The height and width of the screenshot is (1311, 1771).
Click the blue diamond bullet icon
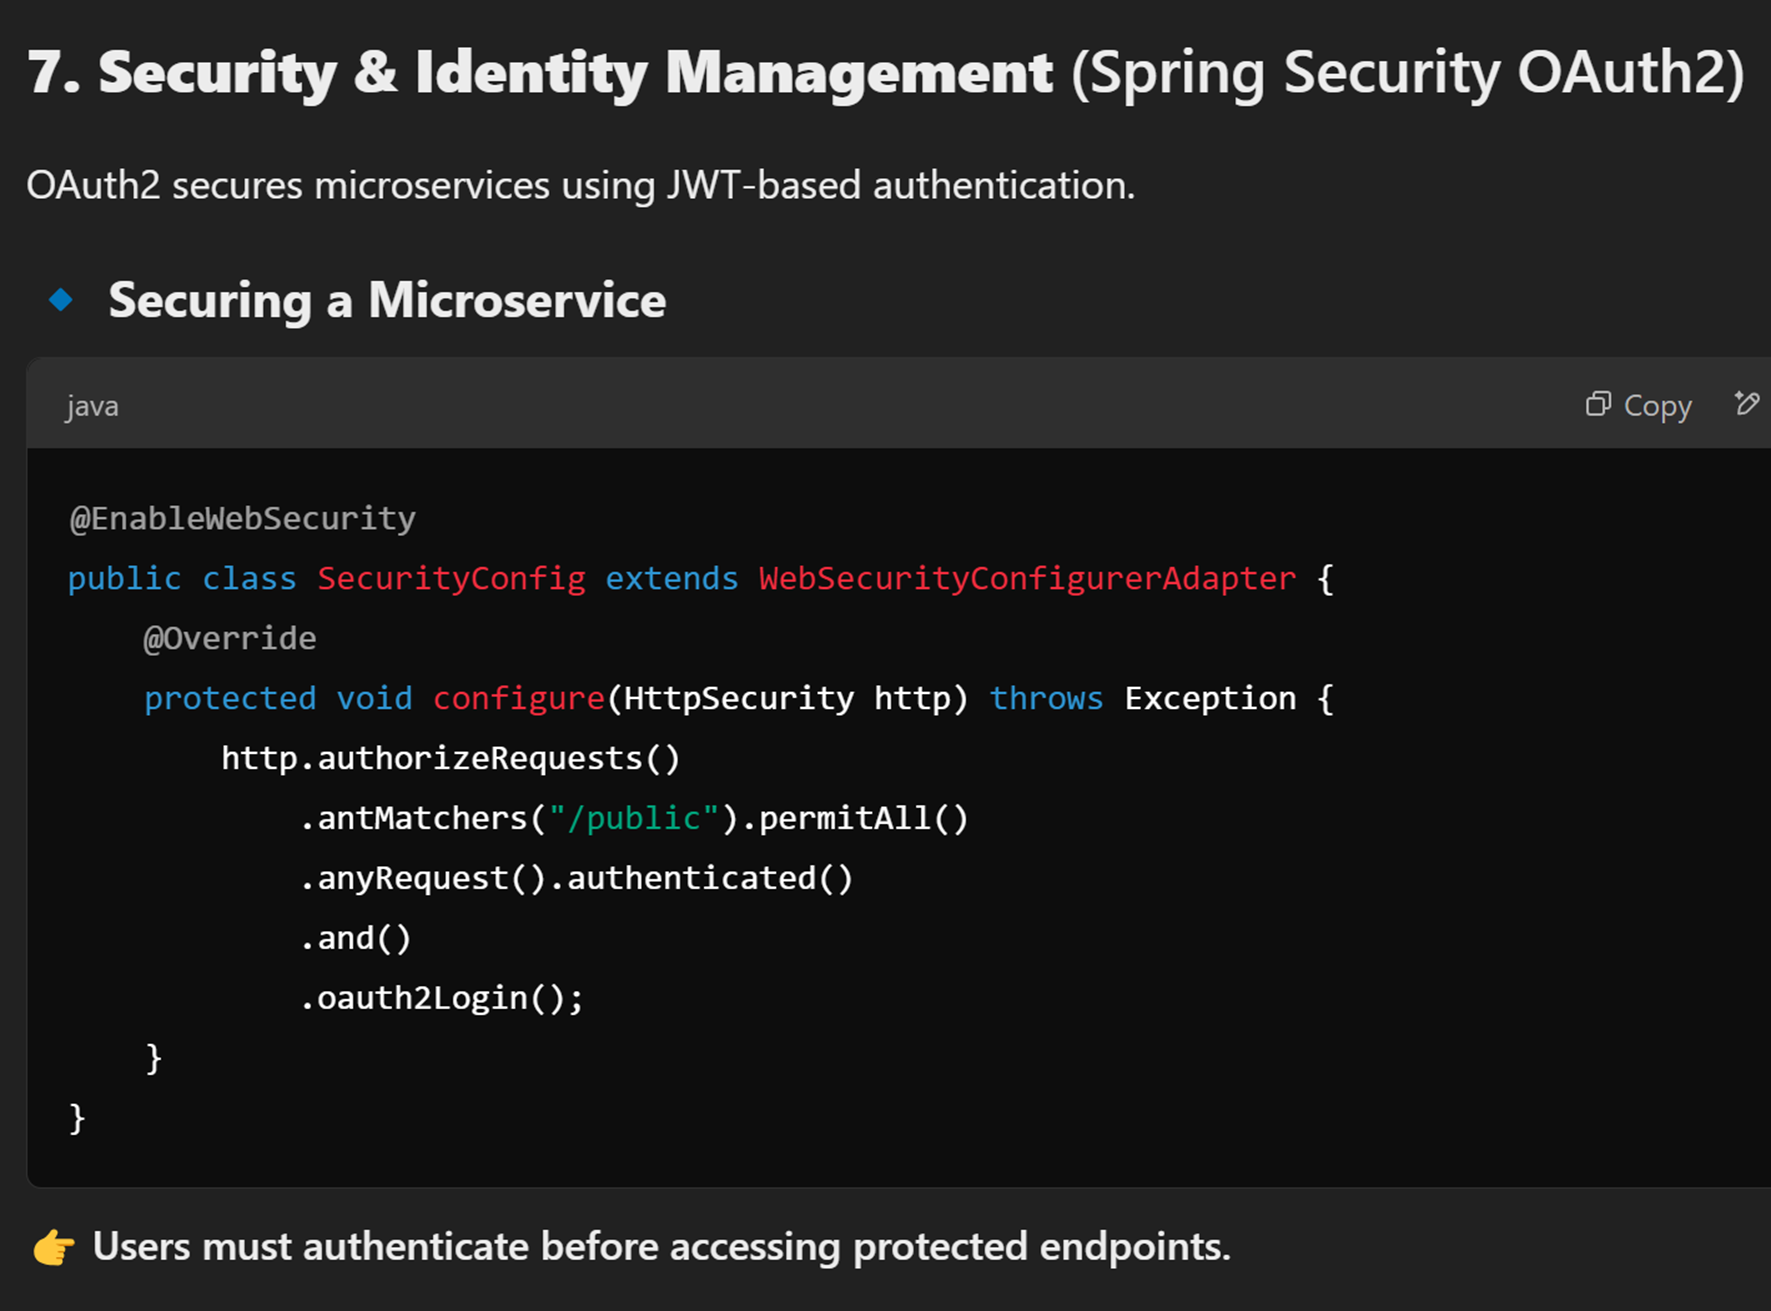tap(61, 299)
